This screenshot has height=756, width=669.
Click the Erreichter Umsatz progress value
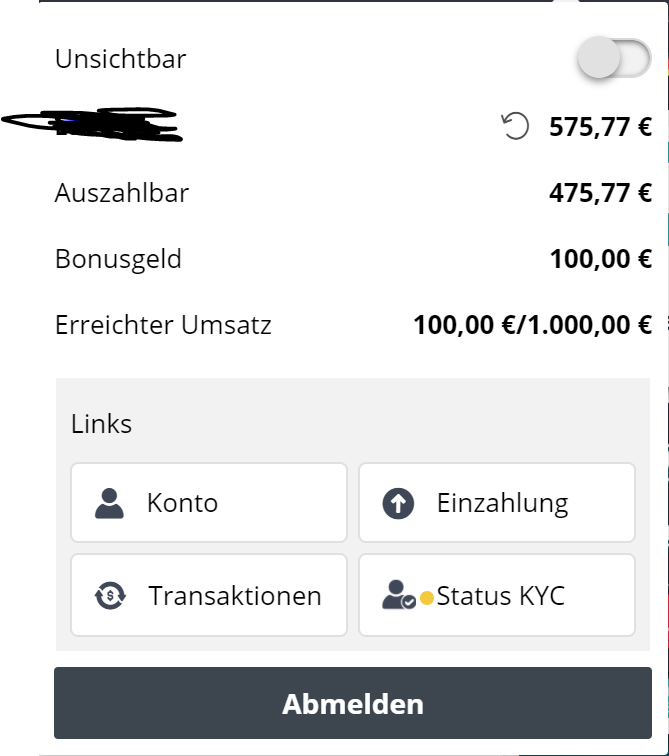(533, 324)
